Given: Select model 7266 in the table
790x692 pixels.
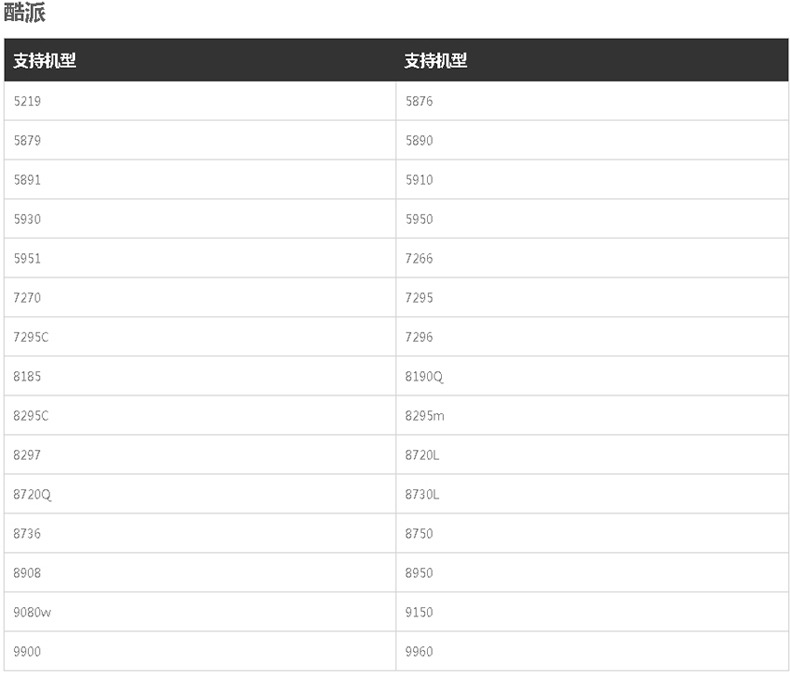Looking at the screenshot, I should coord(419,259).
